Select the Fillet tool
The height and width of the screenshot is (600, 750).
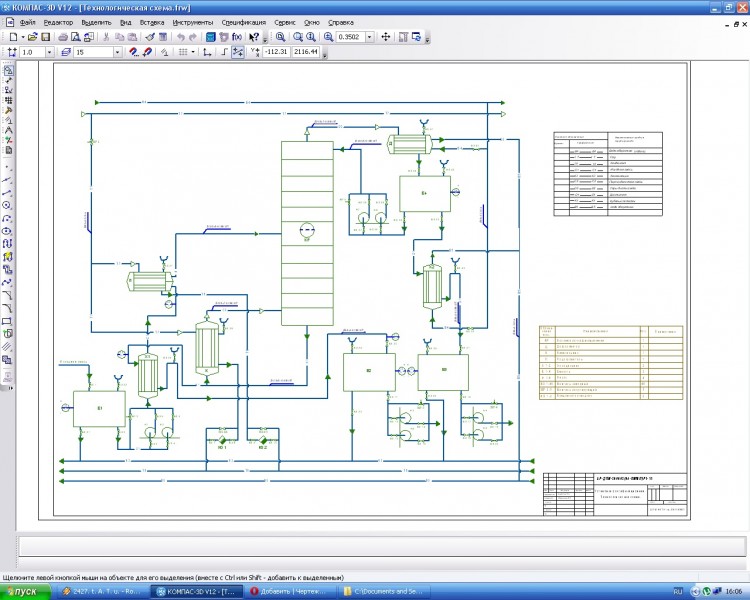pyautogui.click(x=7, y=308)
